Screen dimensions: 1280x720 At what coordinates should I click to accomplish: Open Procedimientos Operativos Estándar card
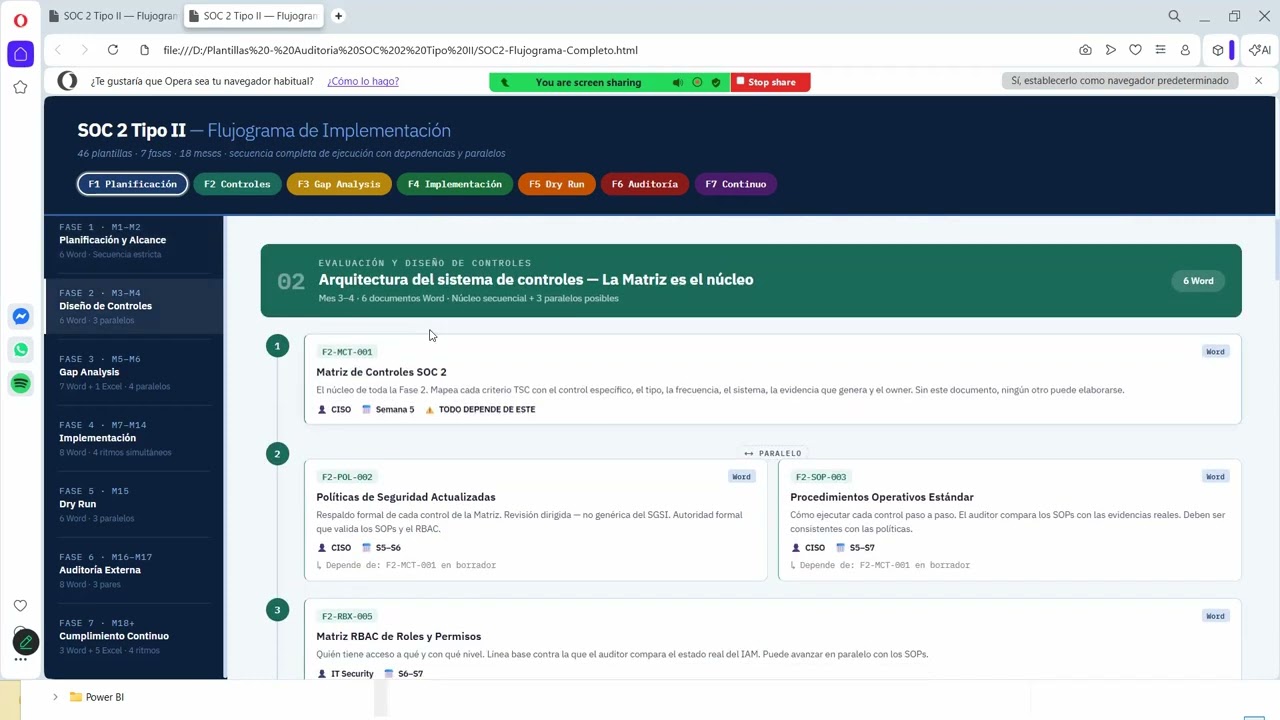click(1009, 520)
